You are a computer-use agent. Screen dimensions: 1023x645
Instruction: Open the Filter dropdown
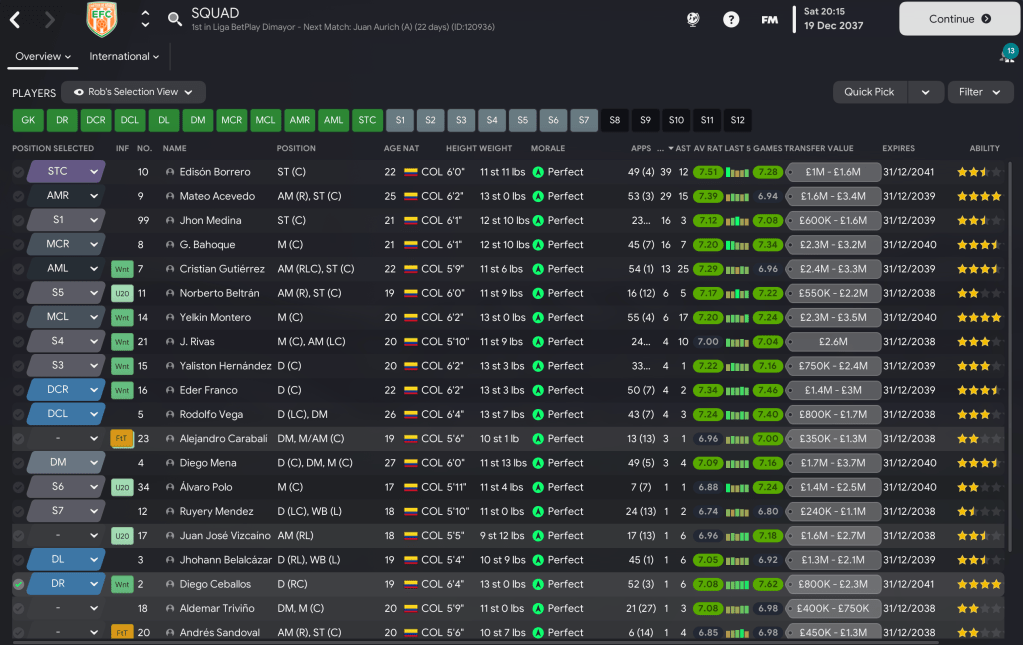(979, 92)
